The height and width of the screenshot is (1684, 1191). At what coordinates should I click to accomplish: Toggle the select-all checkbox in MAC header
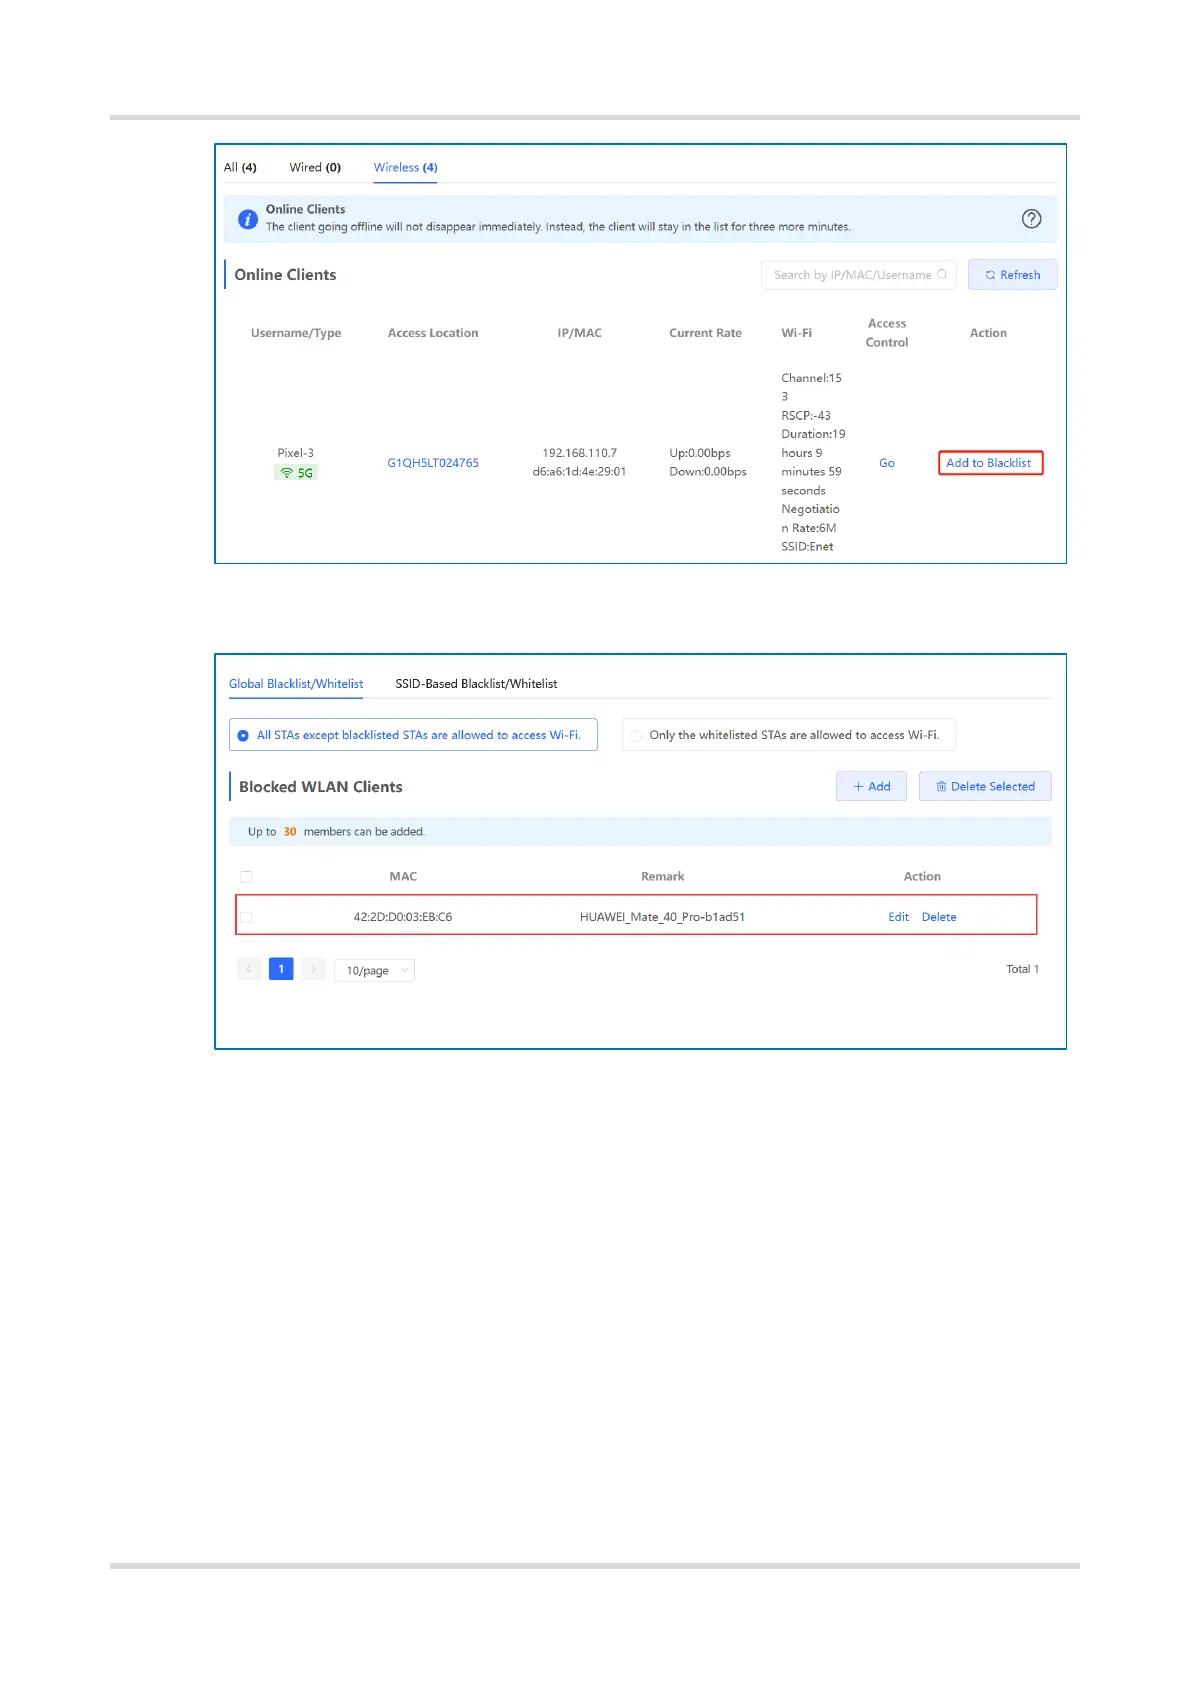246,877
